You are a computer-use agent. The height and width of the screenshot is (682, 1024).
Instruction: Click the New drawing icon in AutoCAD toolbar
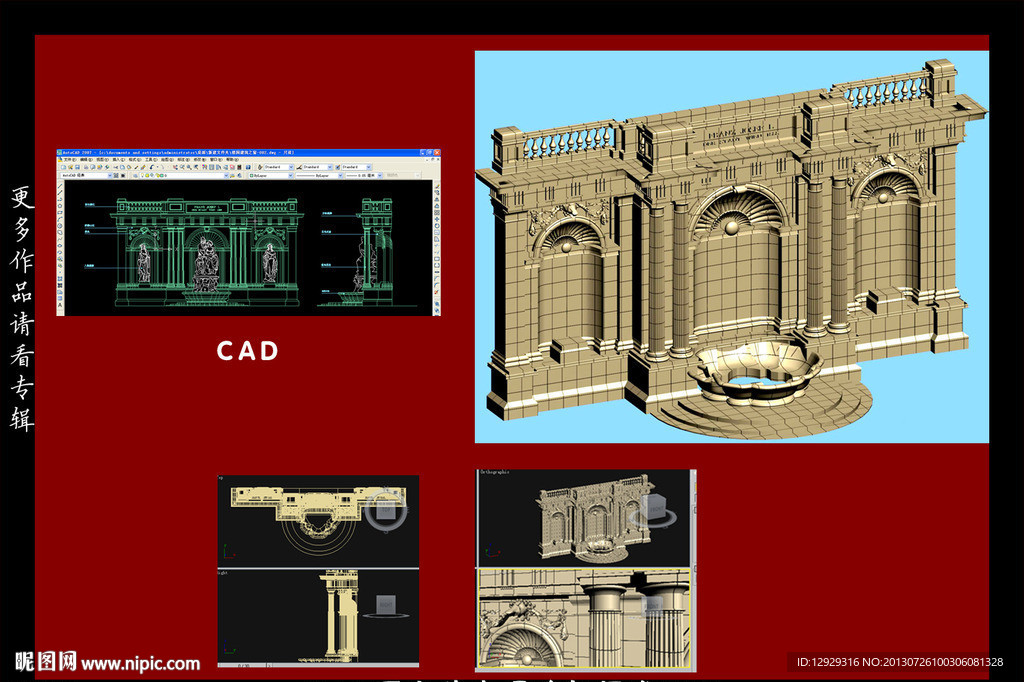coord(63,167)
